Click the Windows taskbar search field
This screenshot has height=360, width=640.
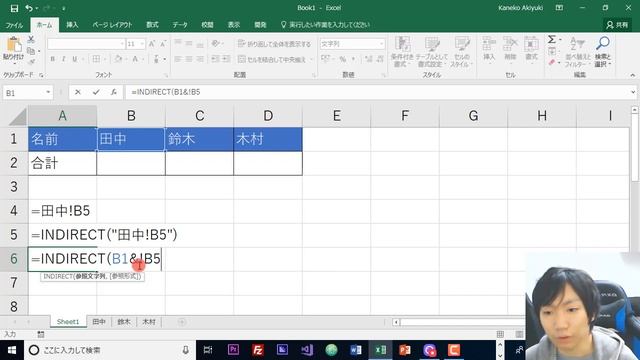click(109, 350)
